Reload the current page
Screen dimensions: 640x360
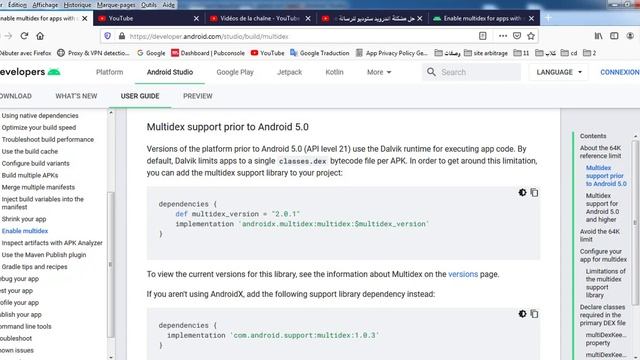click(24, 36)
